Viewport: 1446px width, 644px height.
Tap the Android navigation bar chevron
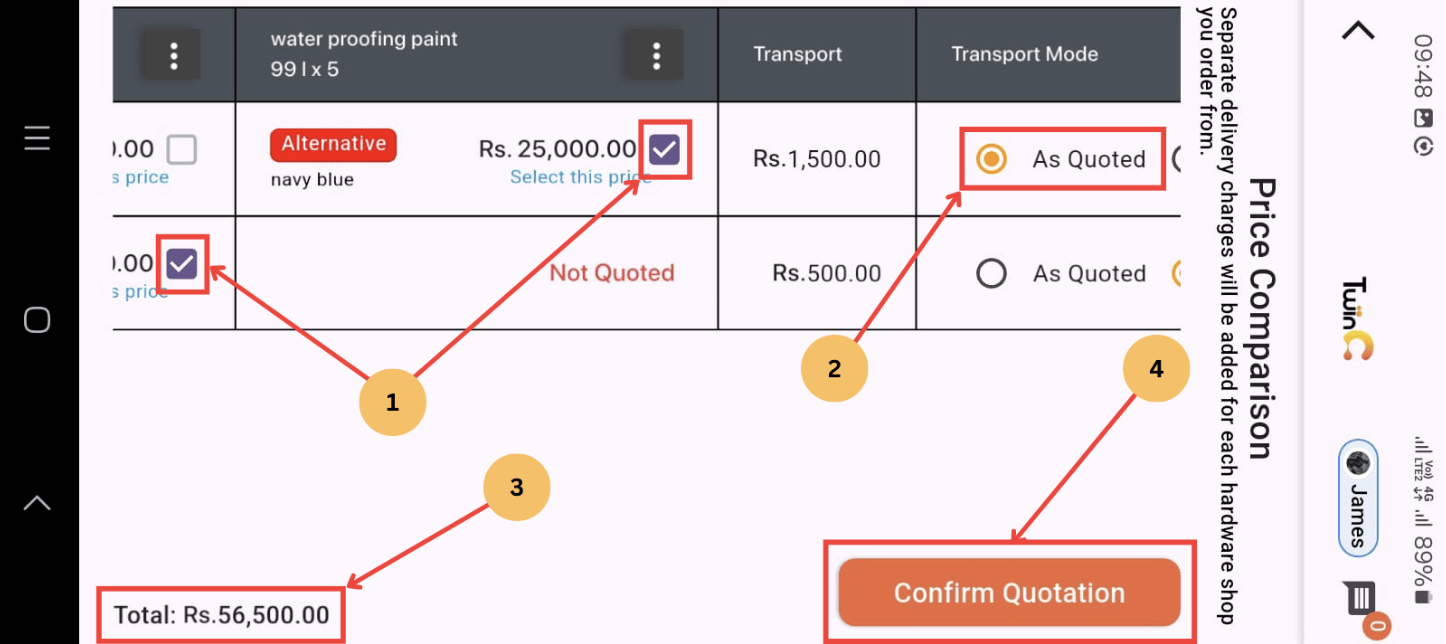pos(37,503)
